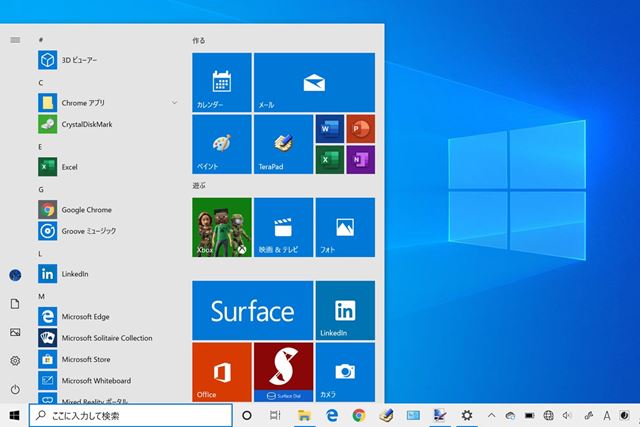Open Pictures from Start sidebar
Viewport: 640px width, 427px height.
(x=15, y=332)
